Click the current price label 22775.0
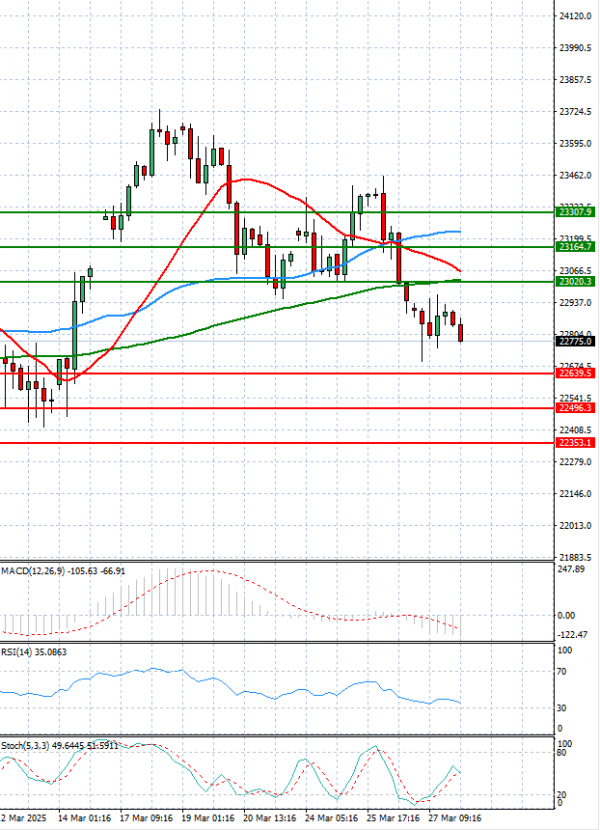This screenshot has height=830, width=600. (x=575, y=341)
